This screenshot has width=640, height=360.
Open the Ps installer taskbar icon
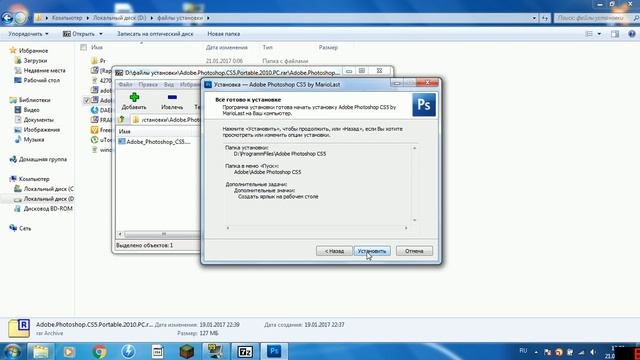(274, 351)
